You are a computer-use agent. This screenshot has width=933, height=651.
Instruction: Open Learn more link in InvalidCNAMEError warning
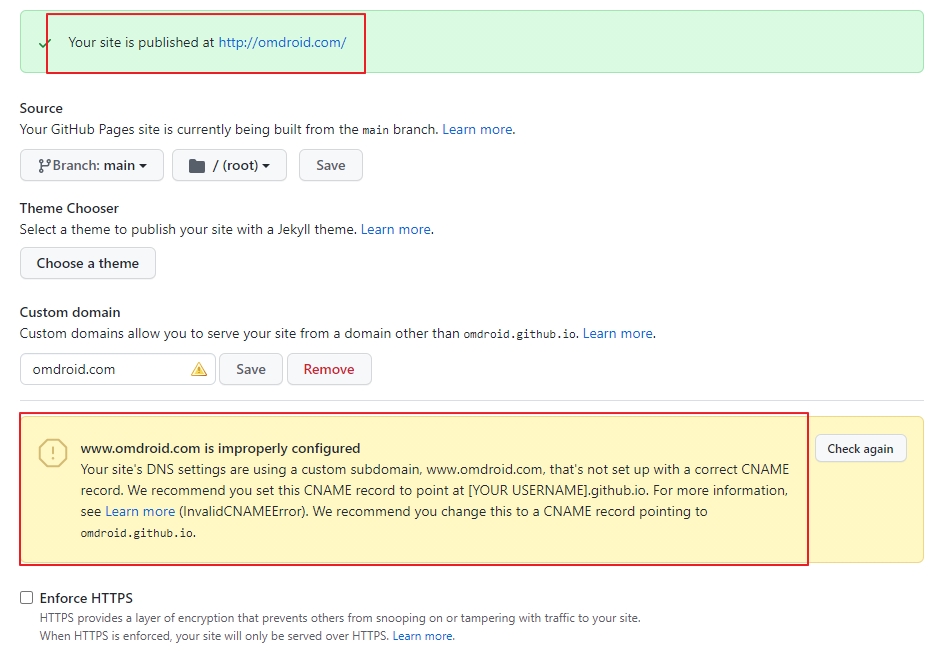click(x=140, y=511)
